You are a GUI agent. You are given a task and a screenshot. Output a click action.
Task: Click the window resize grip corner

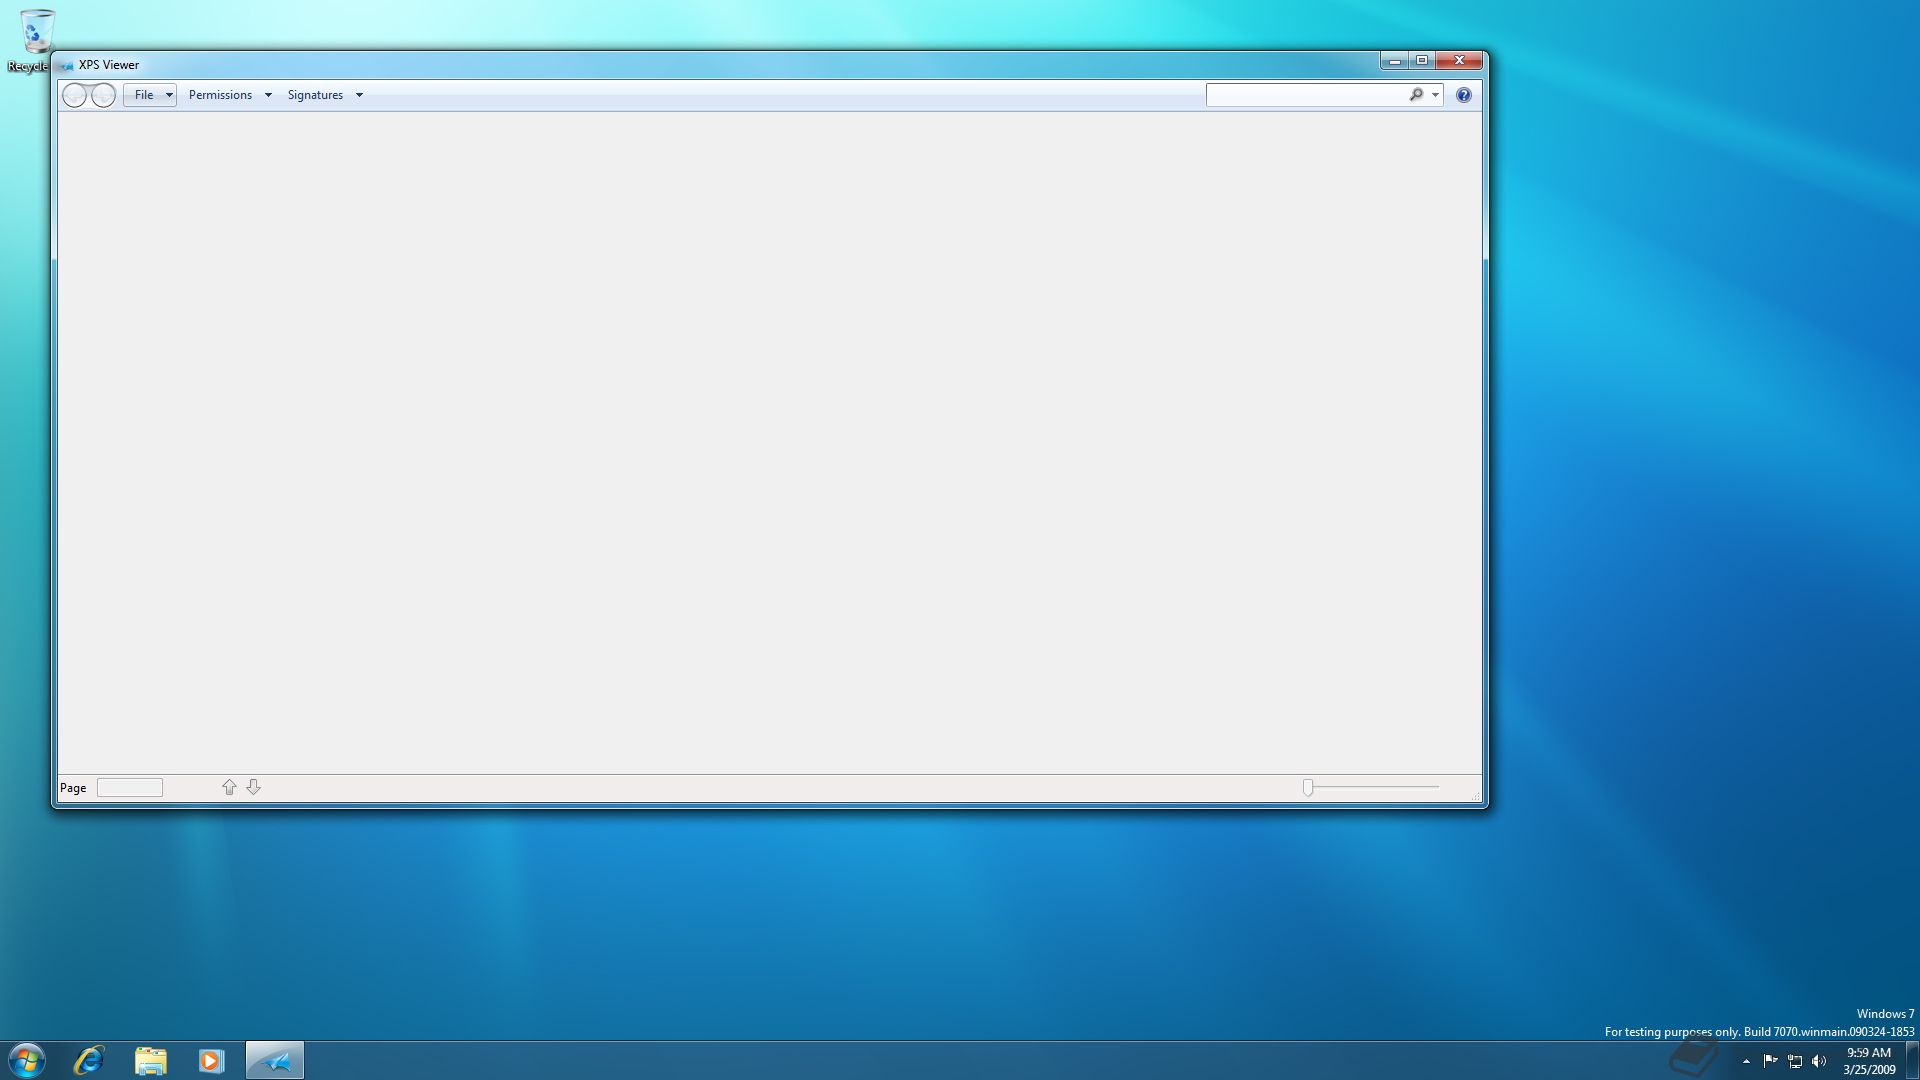tap(1476, 795)
